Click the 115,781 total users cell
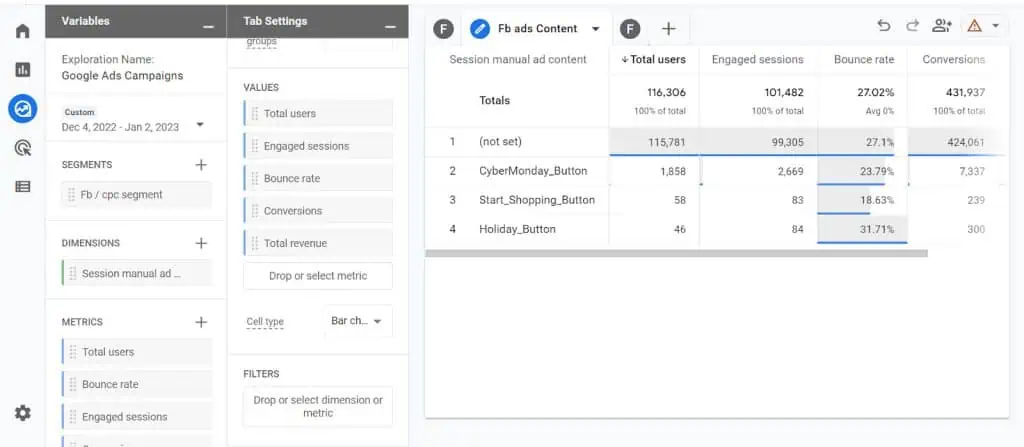The width and height of the screenshot is (1024, 447). click(654, 142)
